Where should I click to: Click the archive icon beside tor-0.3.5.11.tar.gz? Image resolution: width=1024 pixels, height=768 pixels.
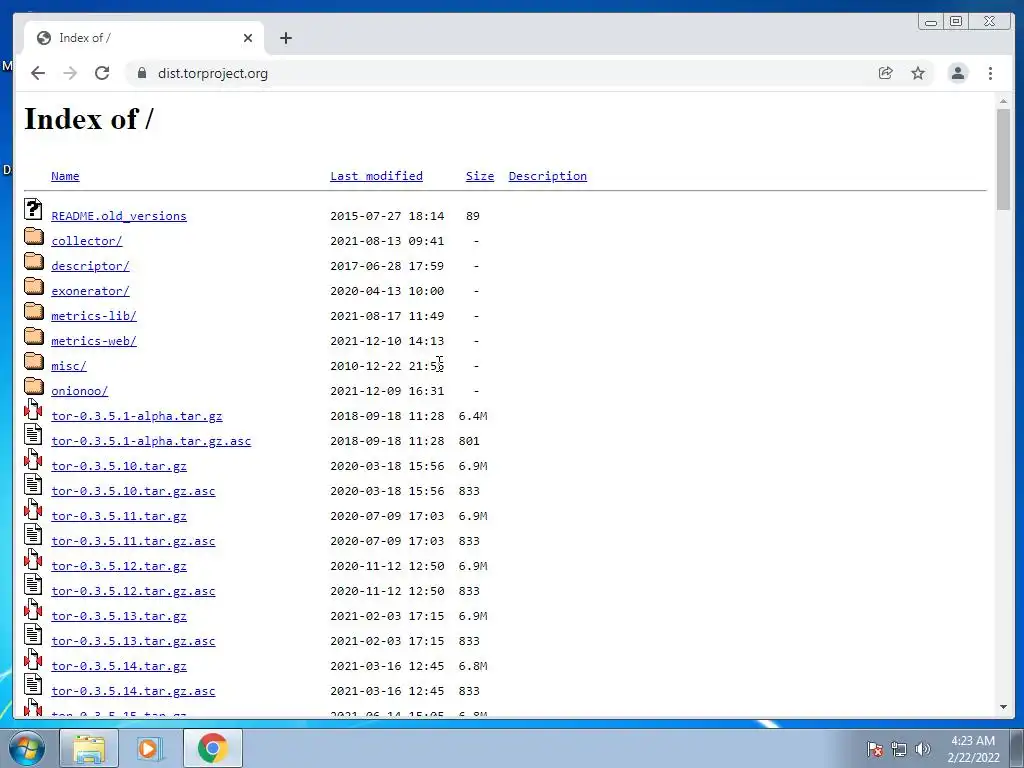coord(33,509)
